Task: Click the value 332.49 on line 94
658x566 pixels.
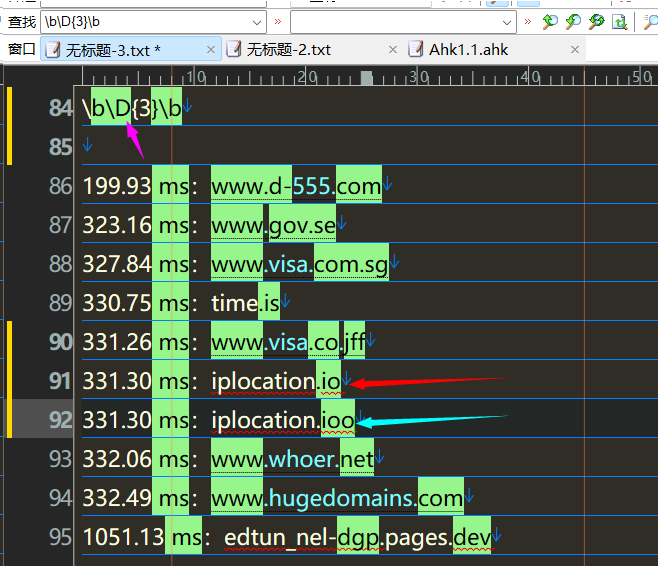Action: coord(117,498)
